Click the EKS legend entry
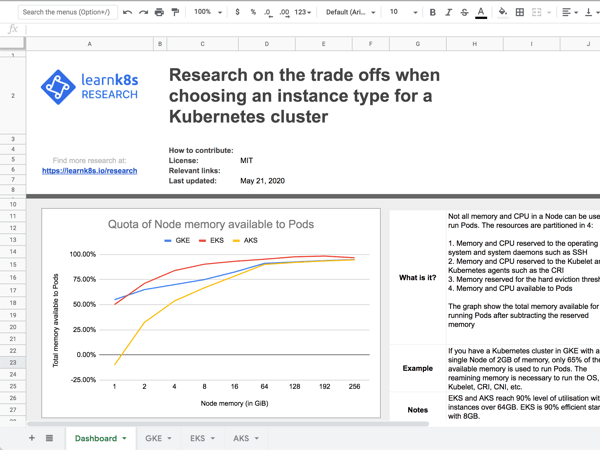The height and width of the screenshot is (450, 600). coord(211,240)
